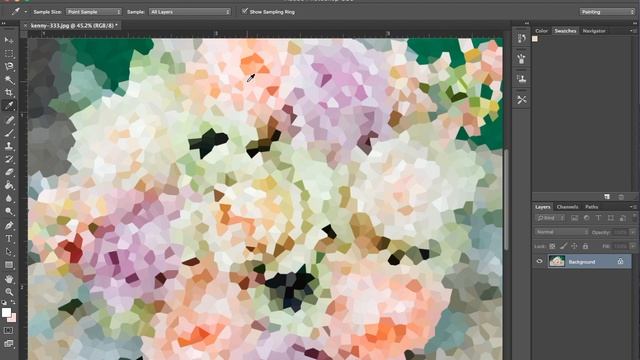This screenshot has height=360, width=640.
Task: Switch to the Channels tab
Action: 567,207
